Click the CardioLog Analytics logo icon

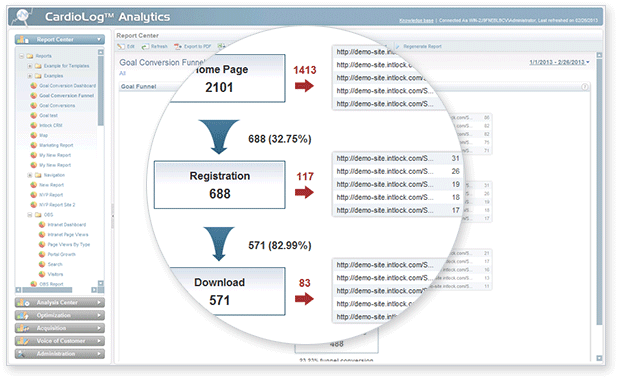(x=22, y=16)
